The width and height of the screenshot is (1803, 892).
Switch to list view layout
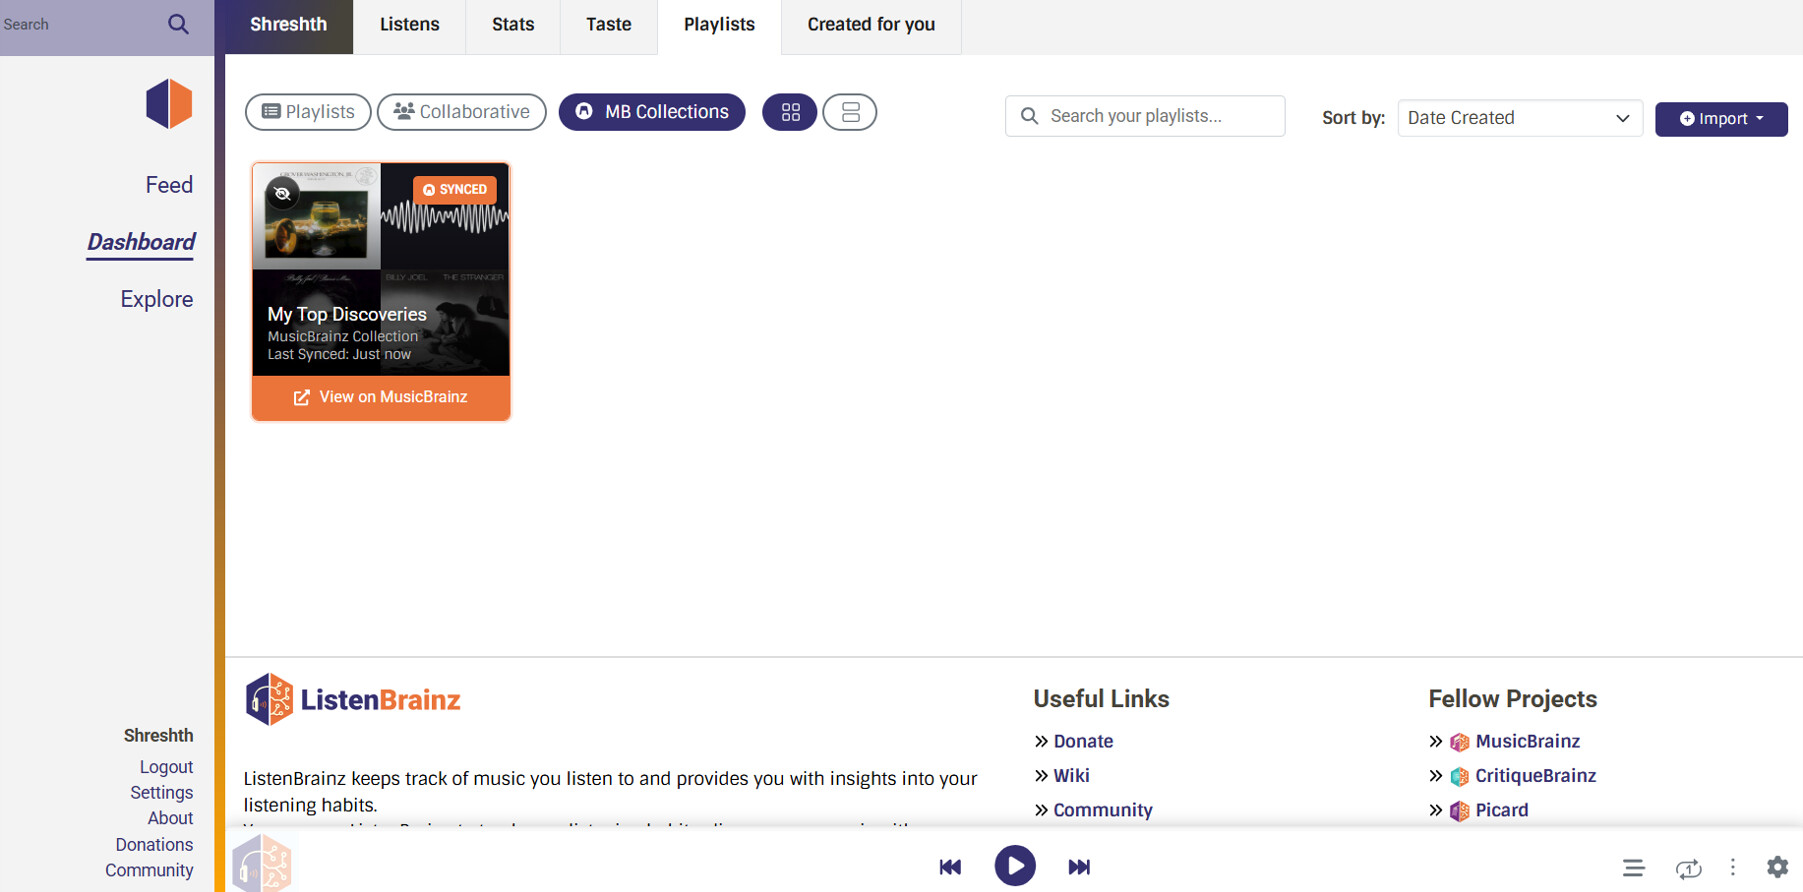(850, 112)
